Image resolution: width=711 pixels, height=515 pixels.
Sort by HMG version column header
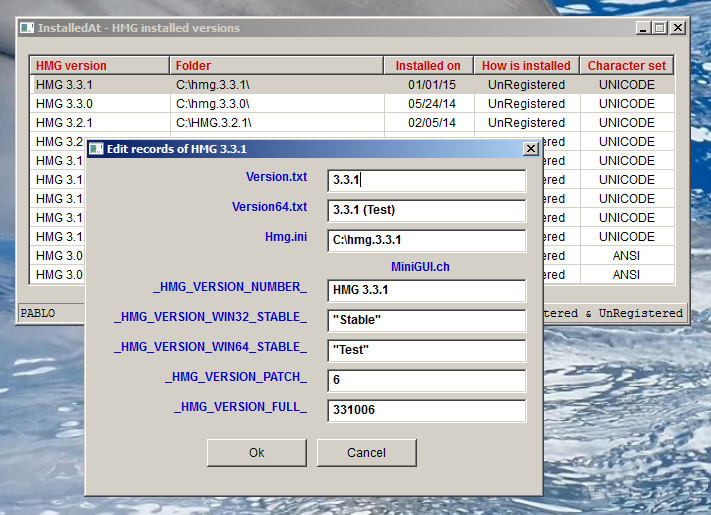pos(100,66)
